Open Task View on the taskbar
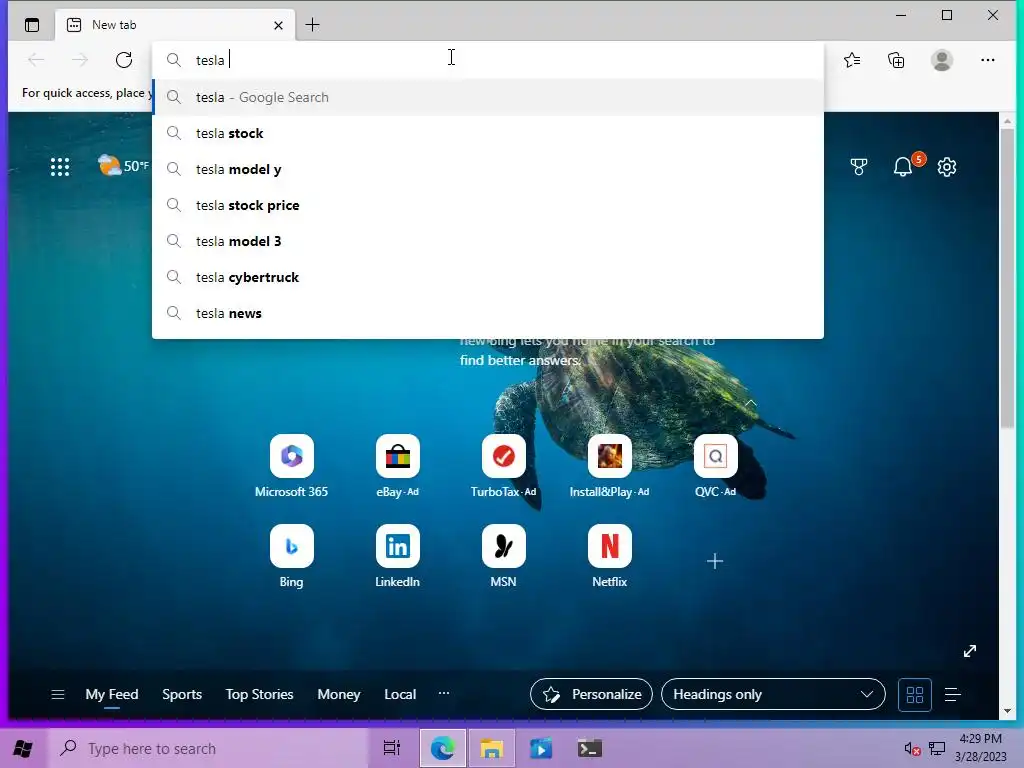This screenshot has height=768, width=1024. [391, 748]
